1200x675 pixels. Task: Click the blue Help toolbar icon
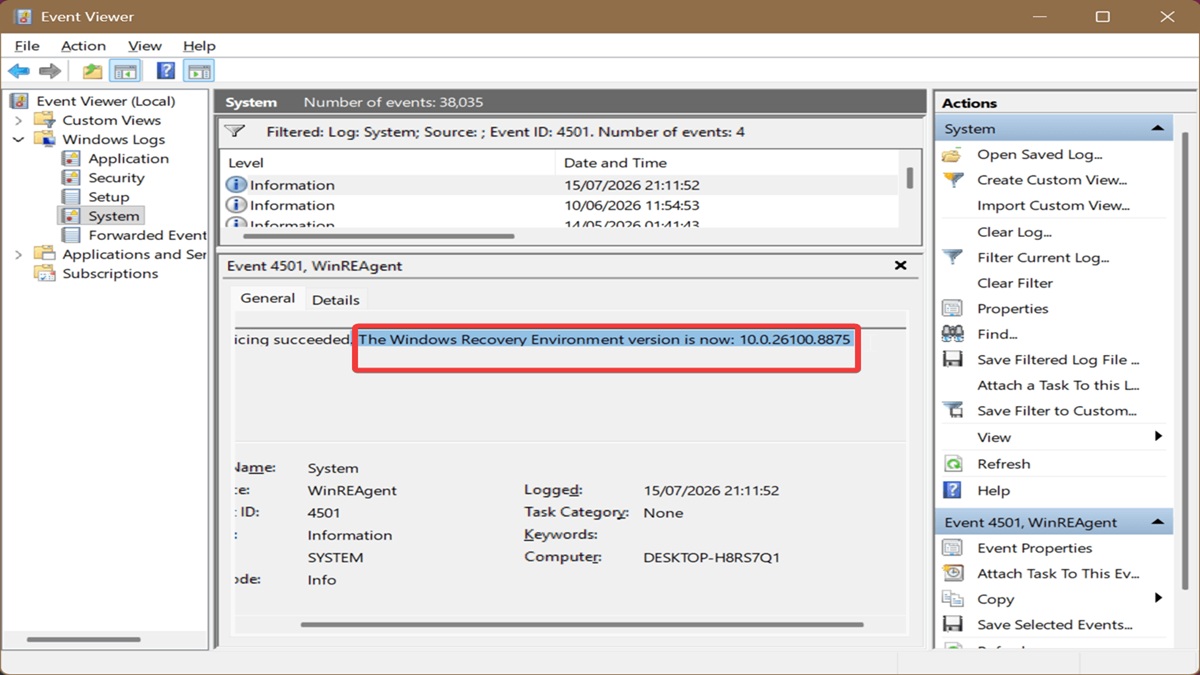tap(166, 71)
